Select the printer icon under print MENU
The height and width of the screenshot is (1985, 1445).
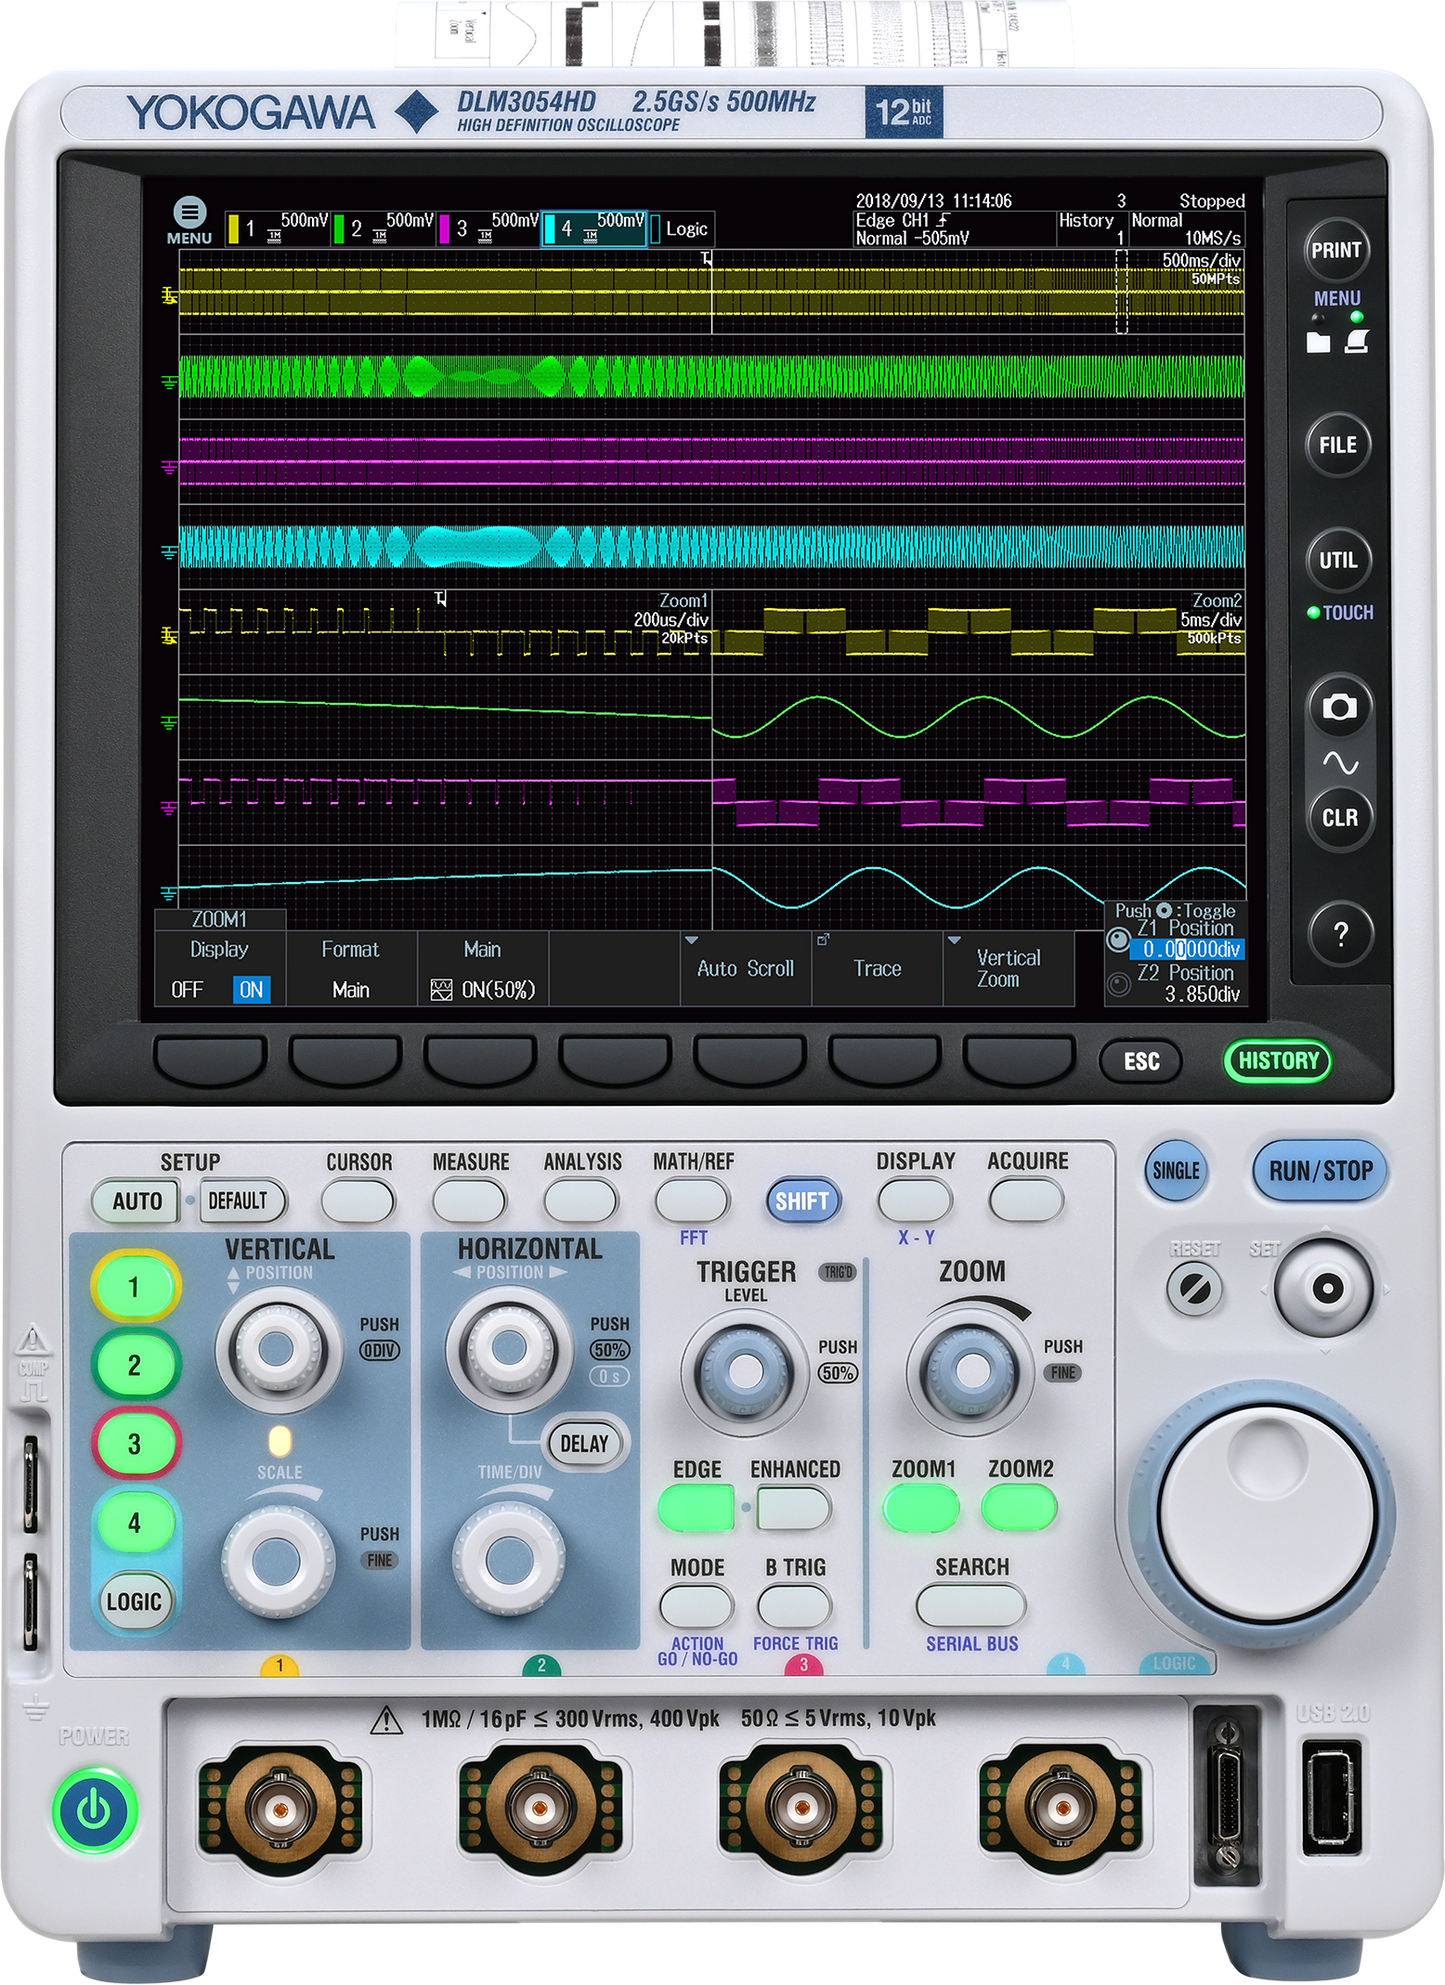click(x=1356, y=341)
